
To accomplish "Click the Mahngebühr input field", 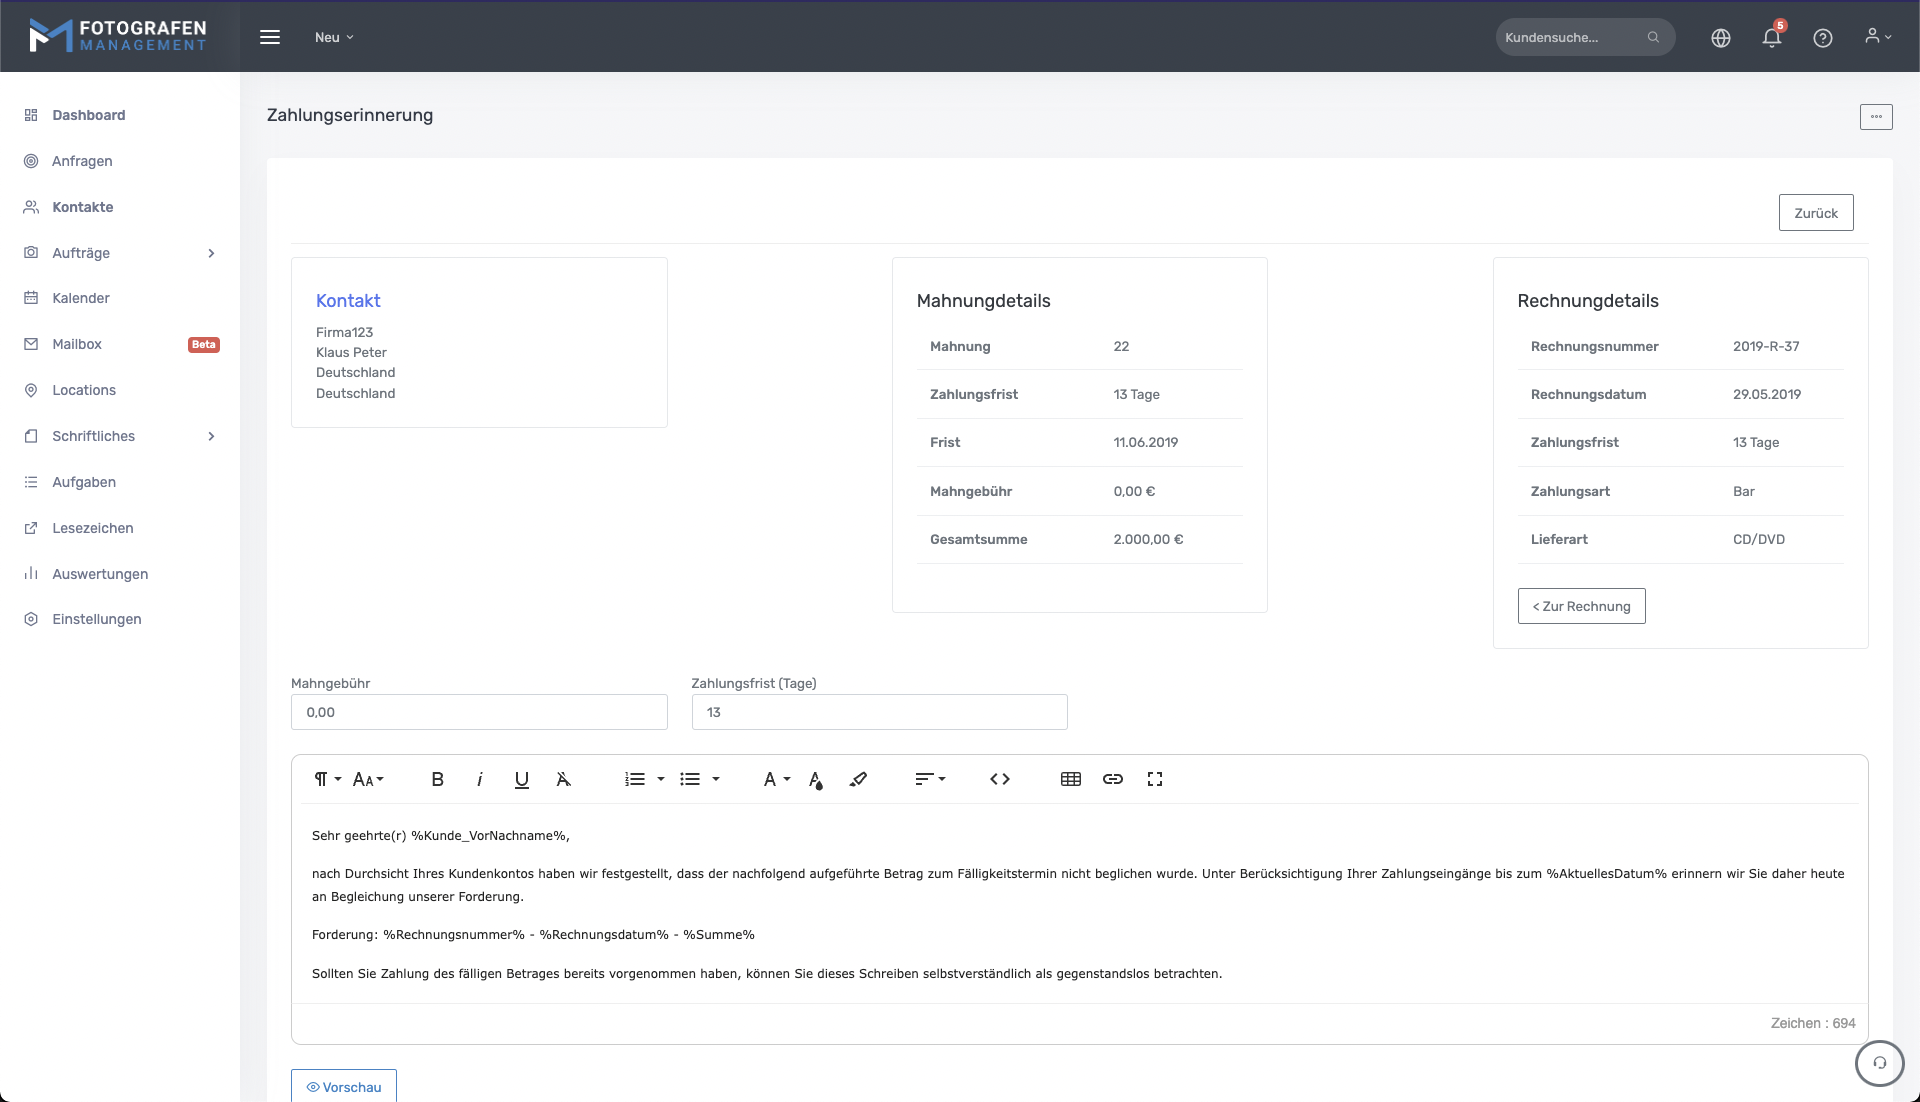I will [479, 713].
